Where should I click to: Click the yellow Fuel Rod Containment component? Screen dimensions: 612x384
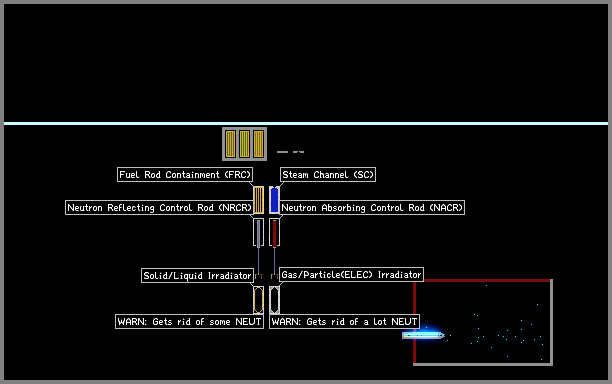pyautogui.click(x=258, y=200)
